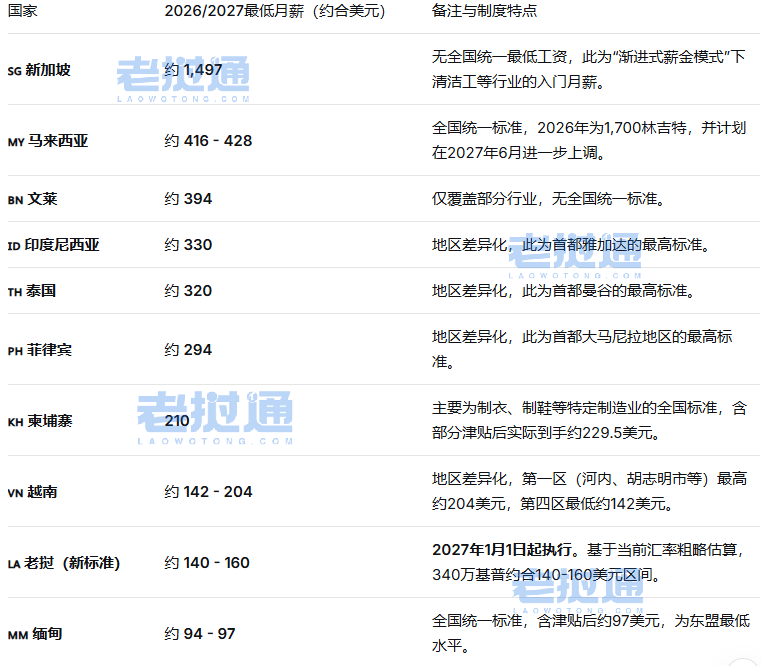Click the Myanmar note about 东盟最低水平
The height and width of the screenshot is (666, 761).
click(x=591, y=633)
